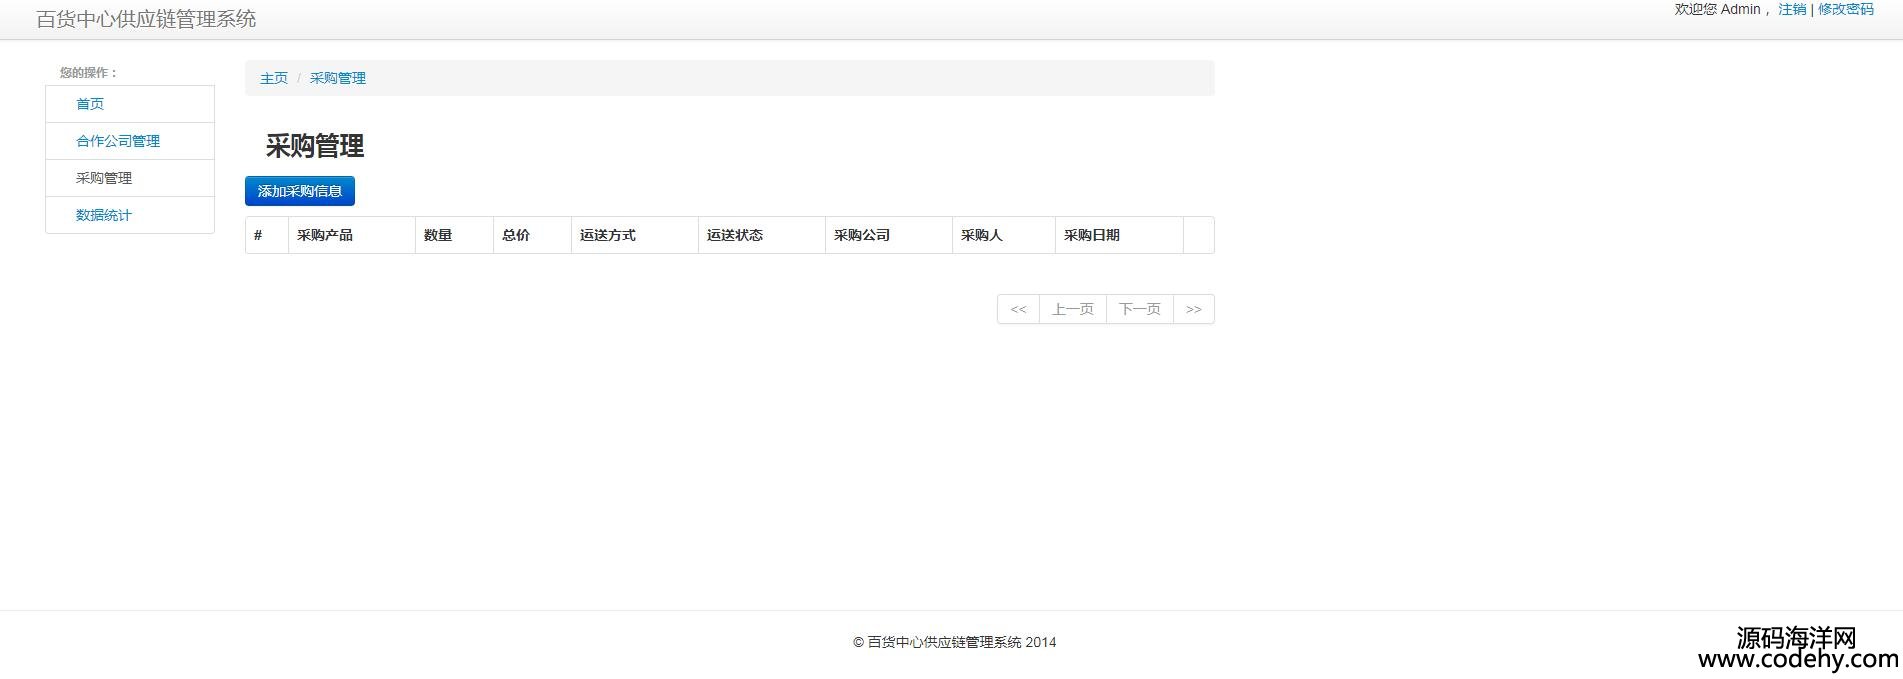Screen dimensions: 1903x679
Task: Click the 百货中心供应链管理系统 site title
Action: [146, 19]
